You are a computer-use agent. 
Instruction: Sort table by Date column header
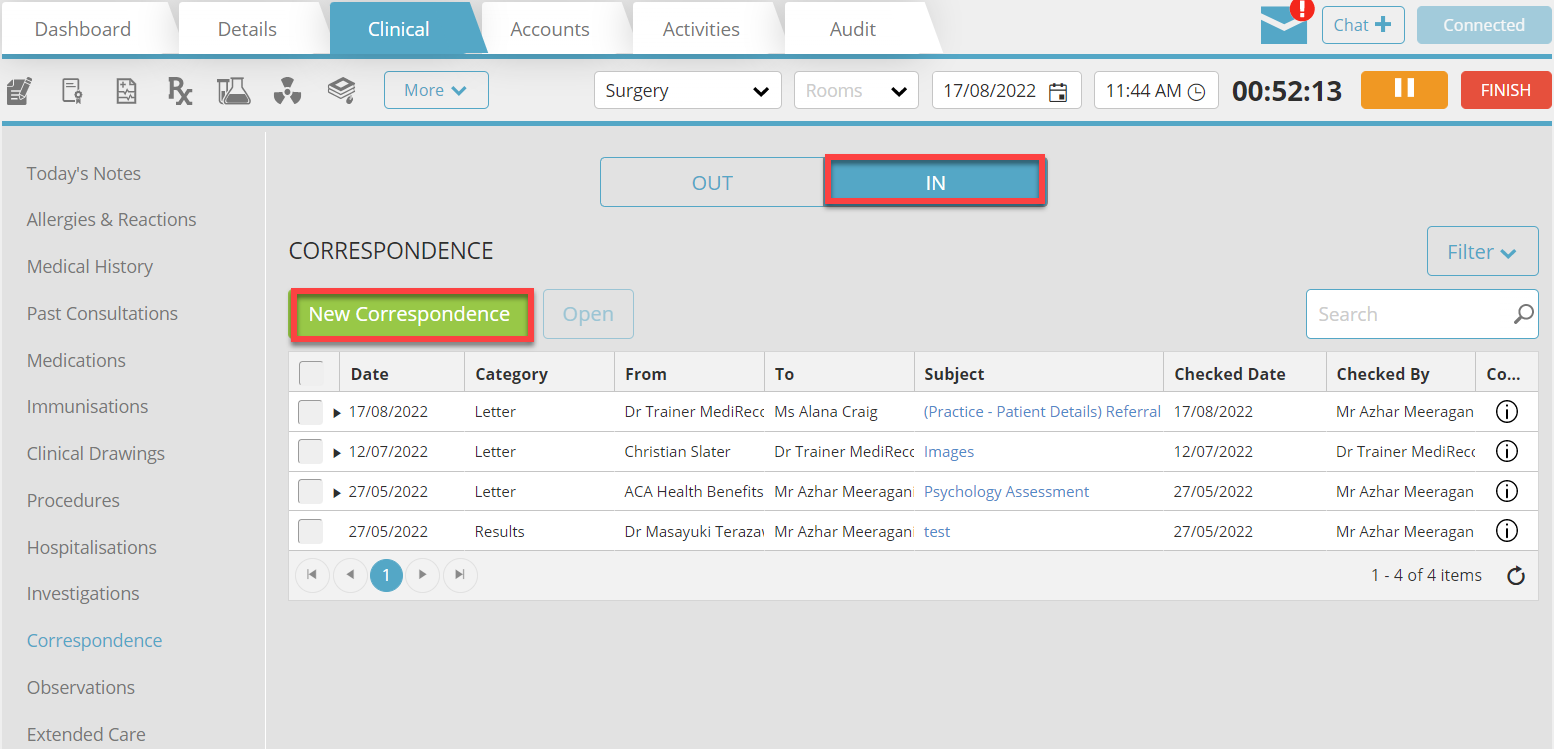[370, 374]
